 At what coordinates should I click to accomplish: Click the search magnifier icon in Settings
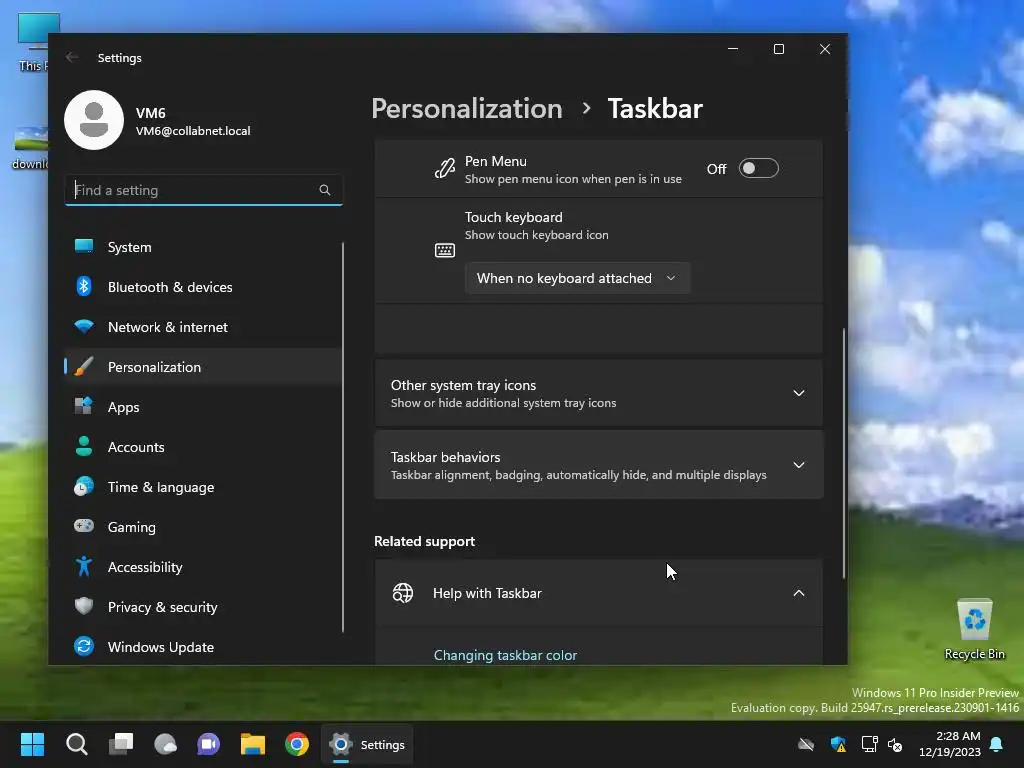tap(325, 190)
